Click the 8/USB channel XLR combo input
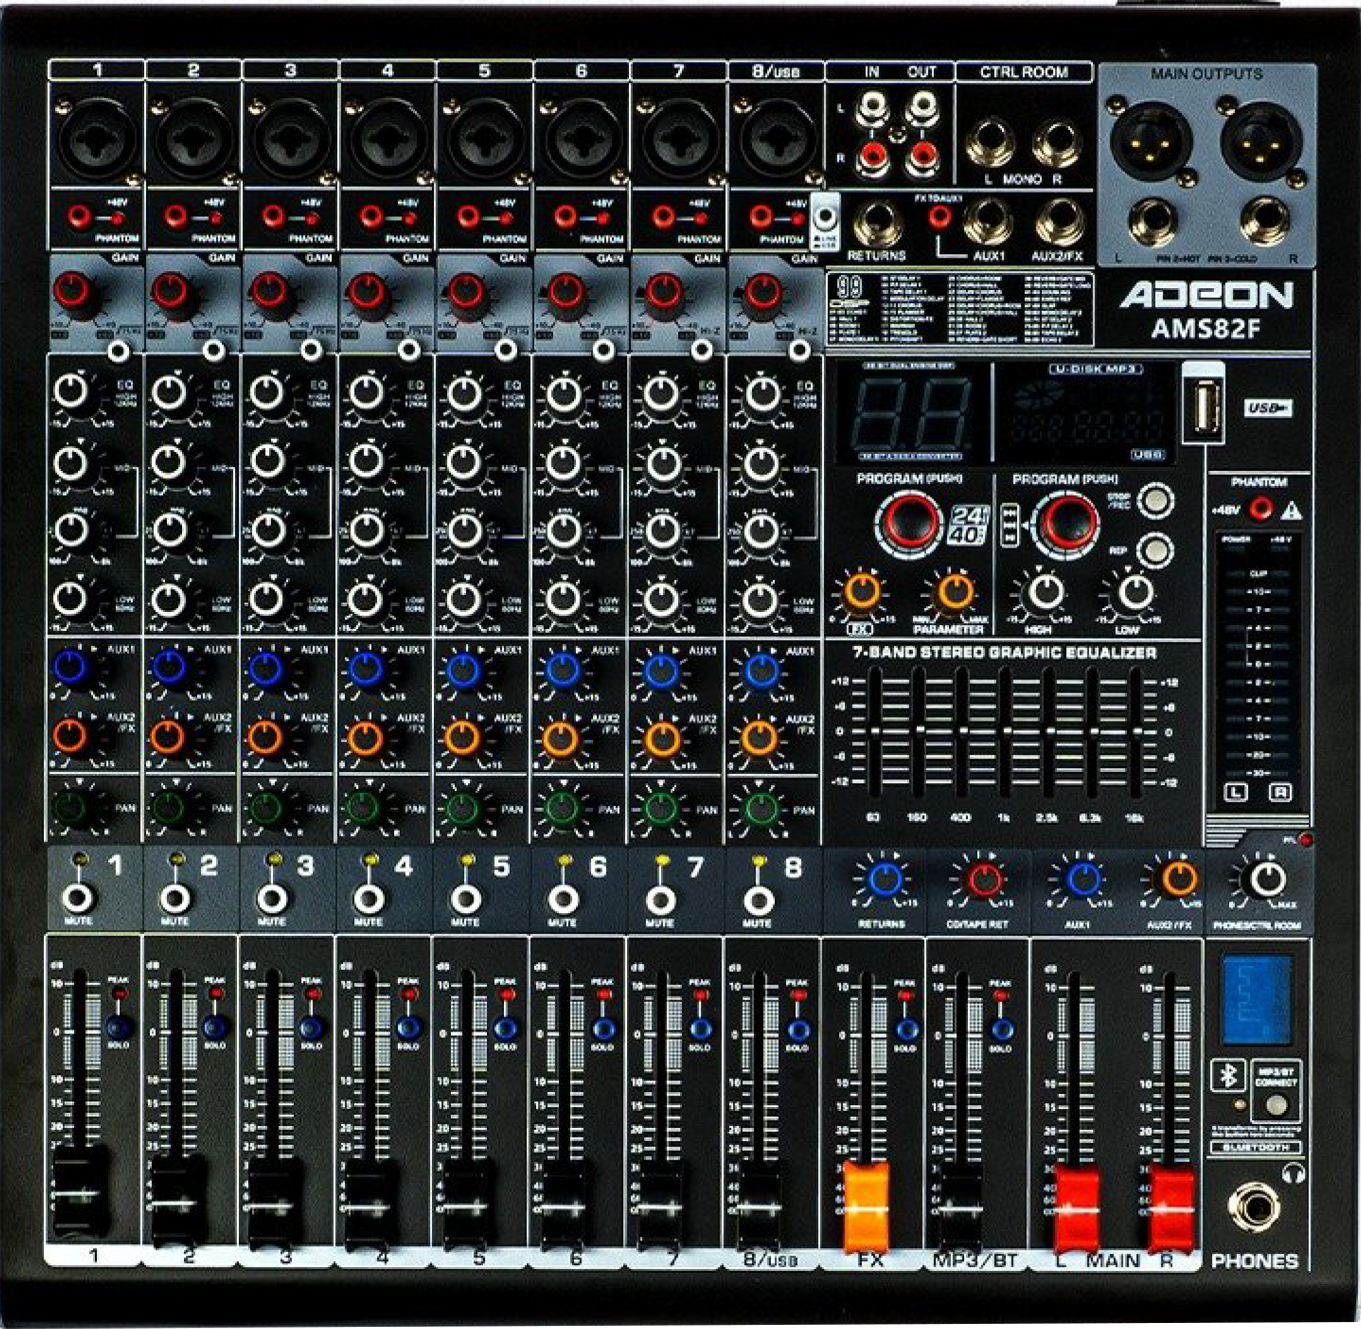 [x=777, y=137]
